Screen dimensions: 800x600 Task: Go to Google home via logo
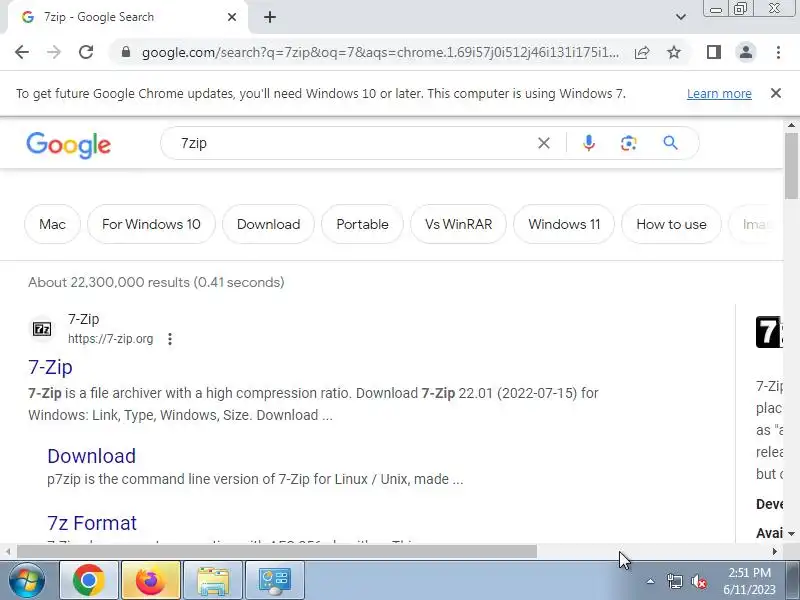pyautogui.click(x=68, y=145)
